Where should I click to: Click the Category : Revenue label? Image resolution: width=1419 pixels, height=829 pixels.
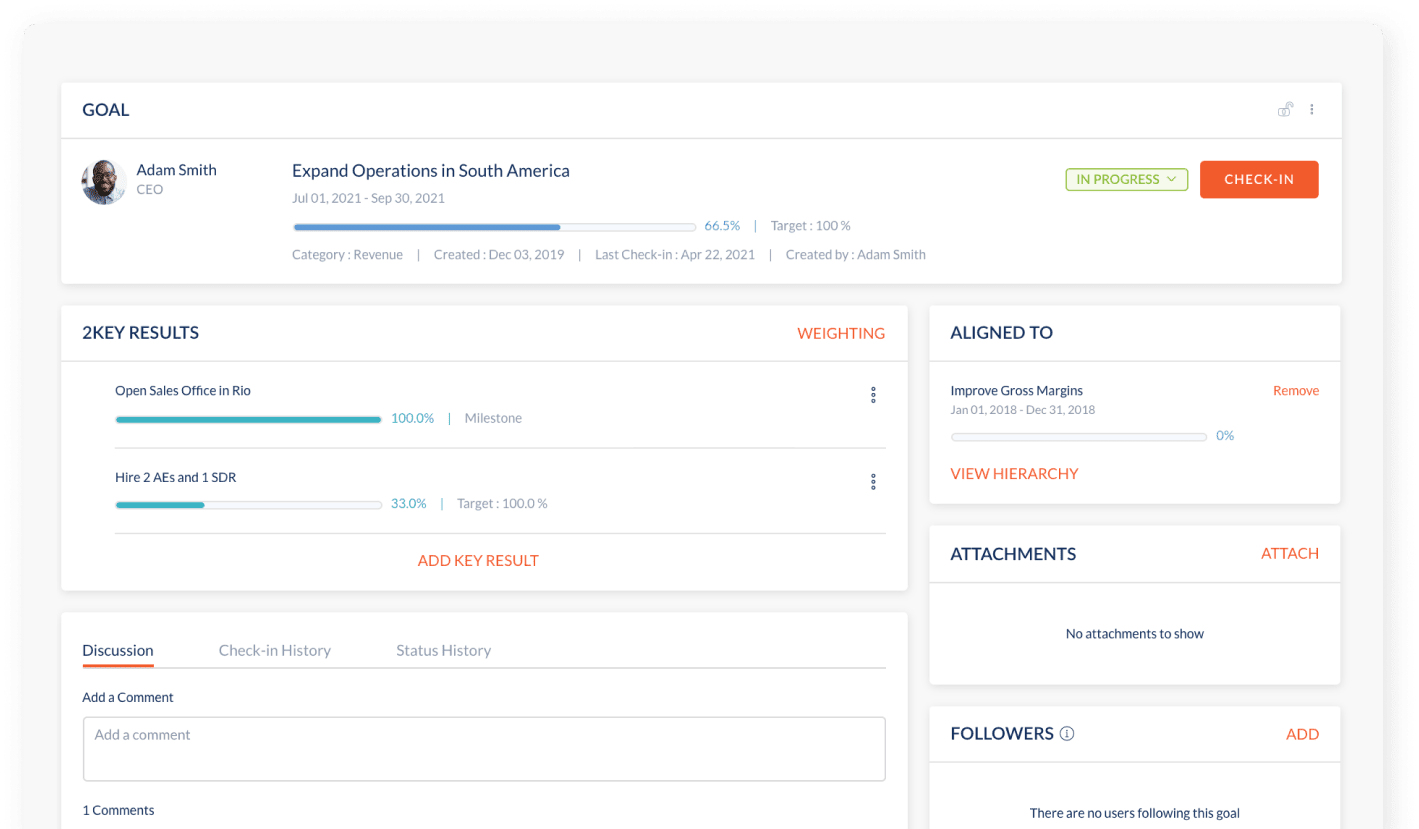point(347,255)
